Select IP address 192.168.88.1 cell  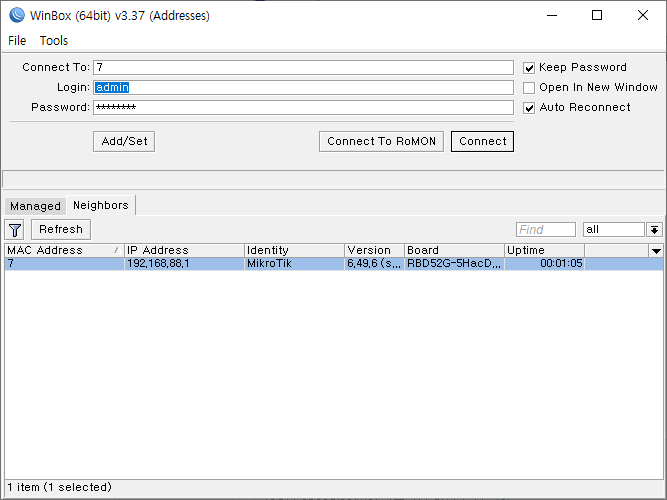click(x=184, y=263)
